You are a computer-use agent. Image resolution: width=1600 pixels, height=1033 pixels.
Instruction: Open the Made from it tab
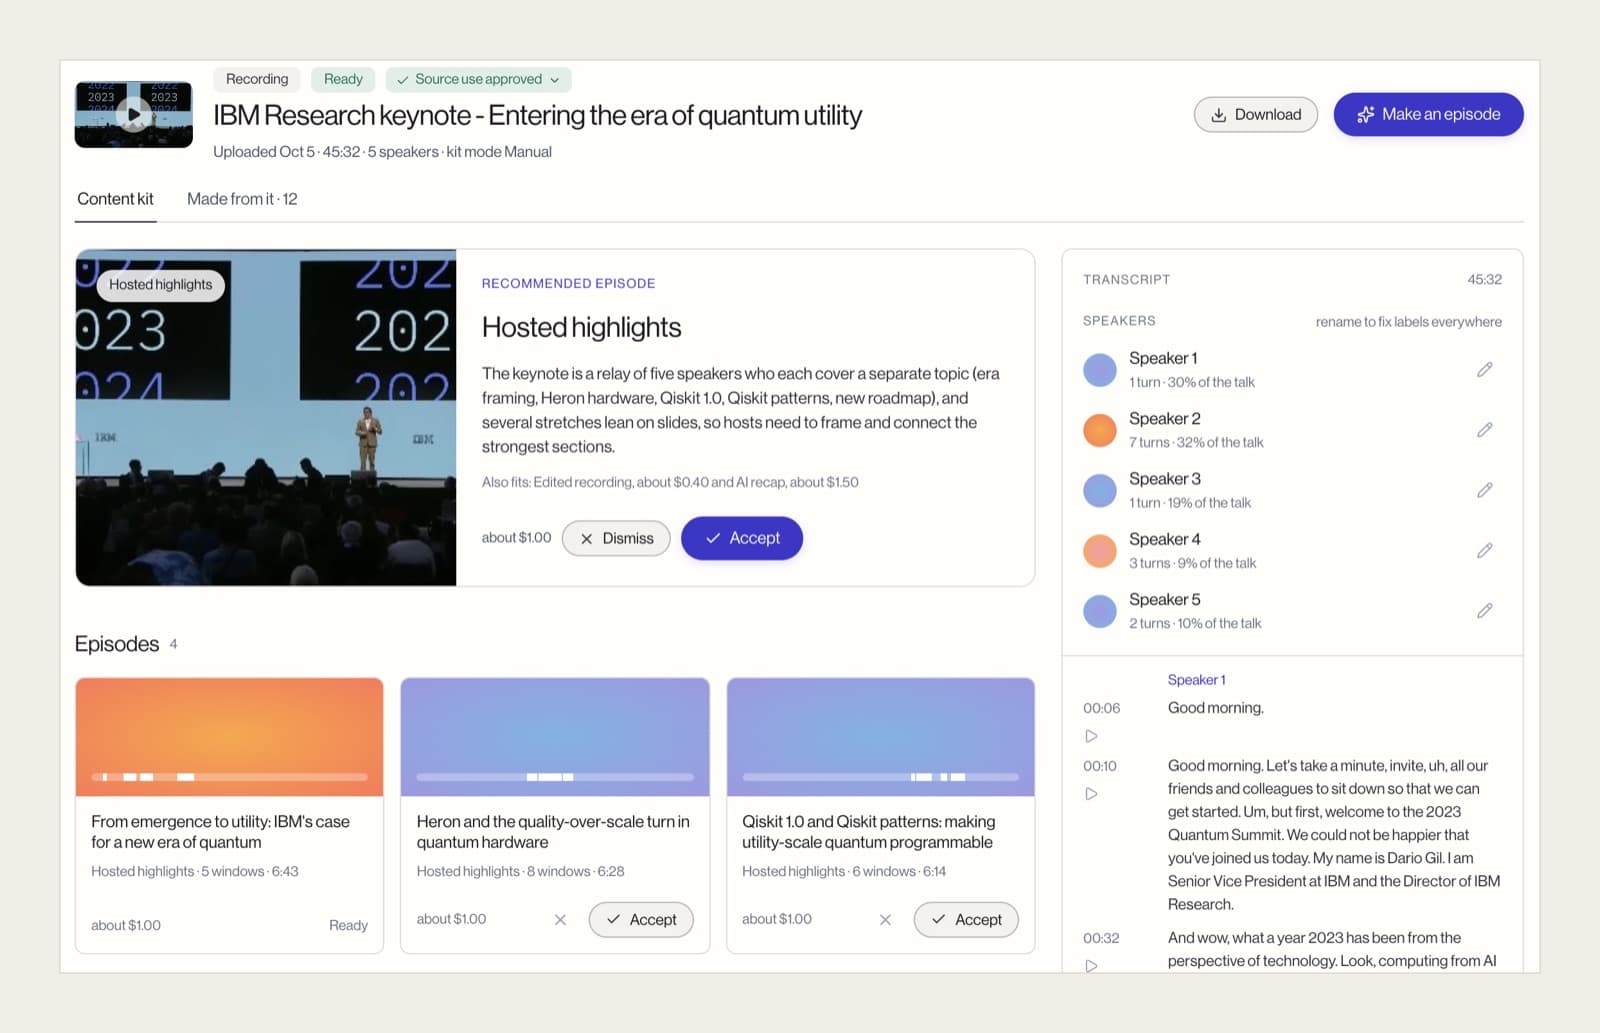click(242, 199)
